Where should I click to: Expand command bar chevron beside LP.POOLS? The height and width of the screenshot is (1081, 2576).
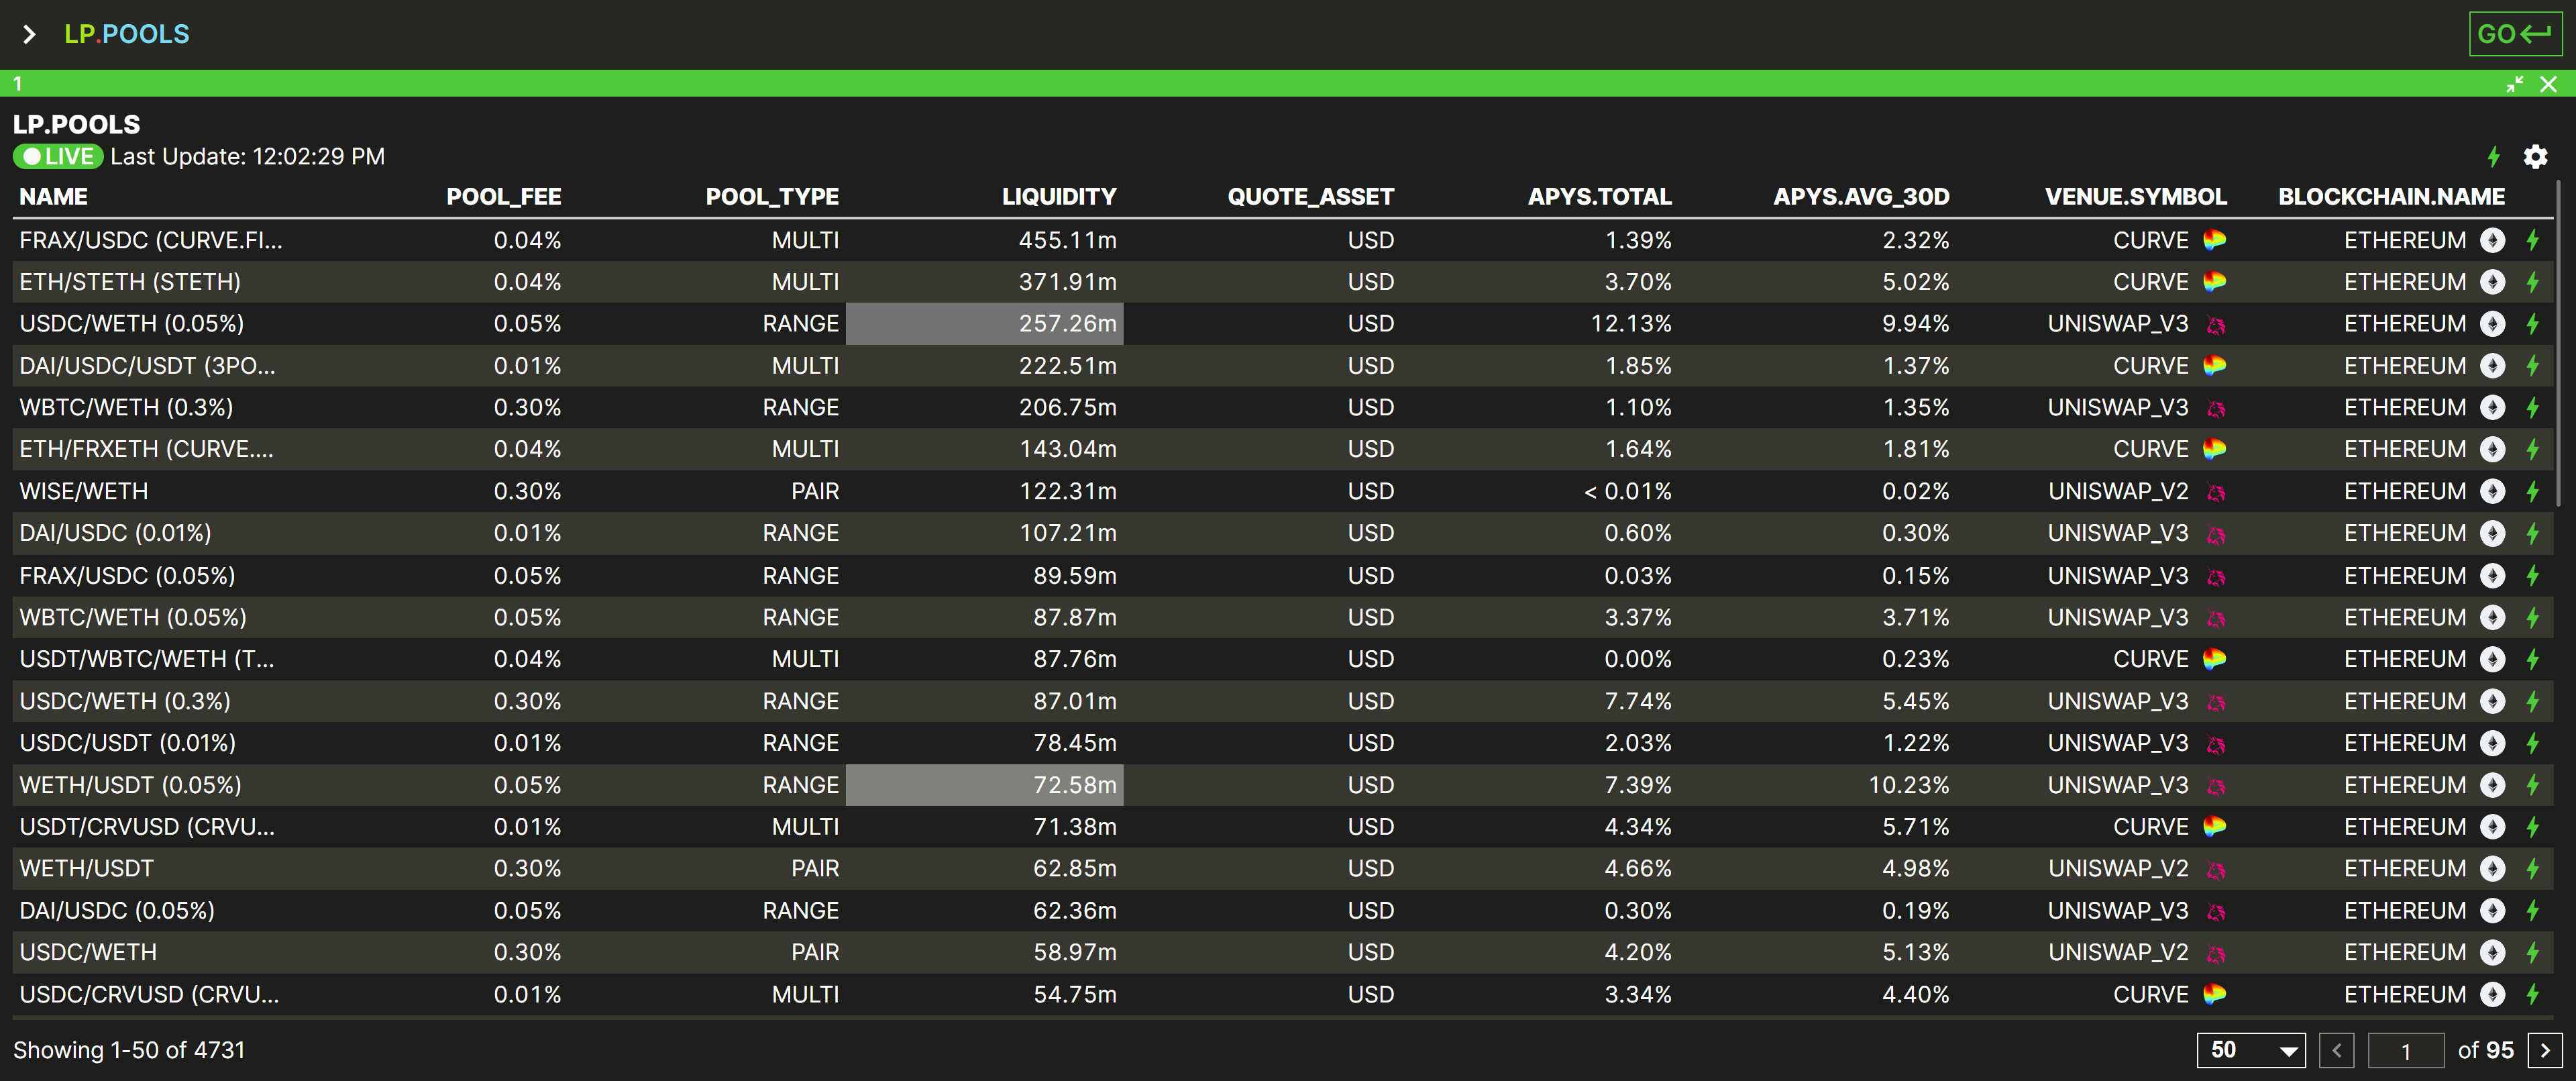click(29, 34)
